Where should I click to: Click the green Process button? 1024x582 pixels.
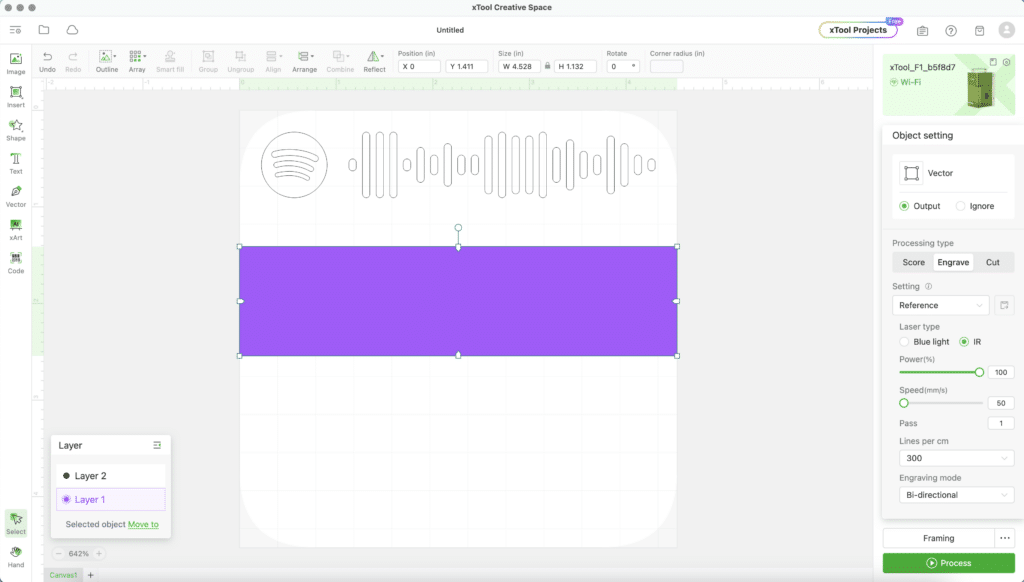(948, 562)
